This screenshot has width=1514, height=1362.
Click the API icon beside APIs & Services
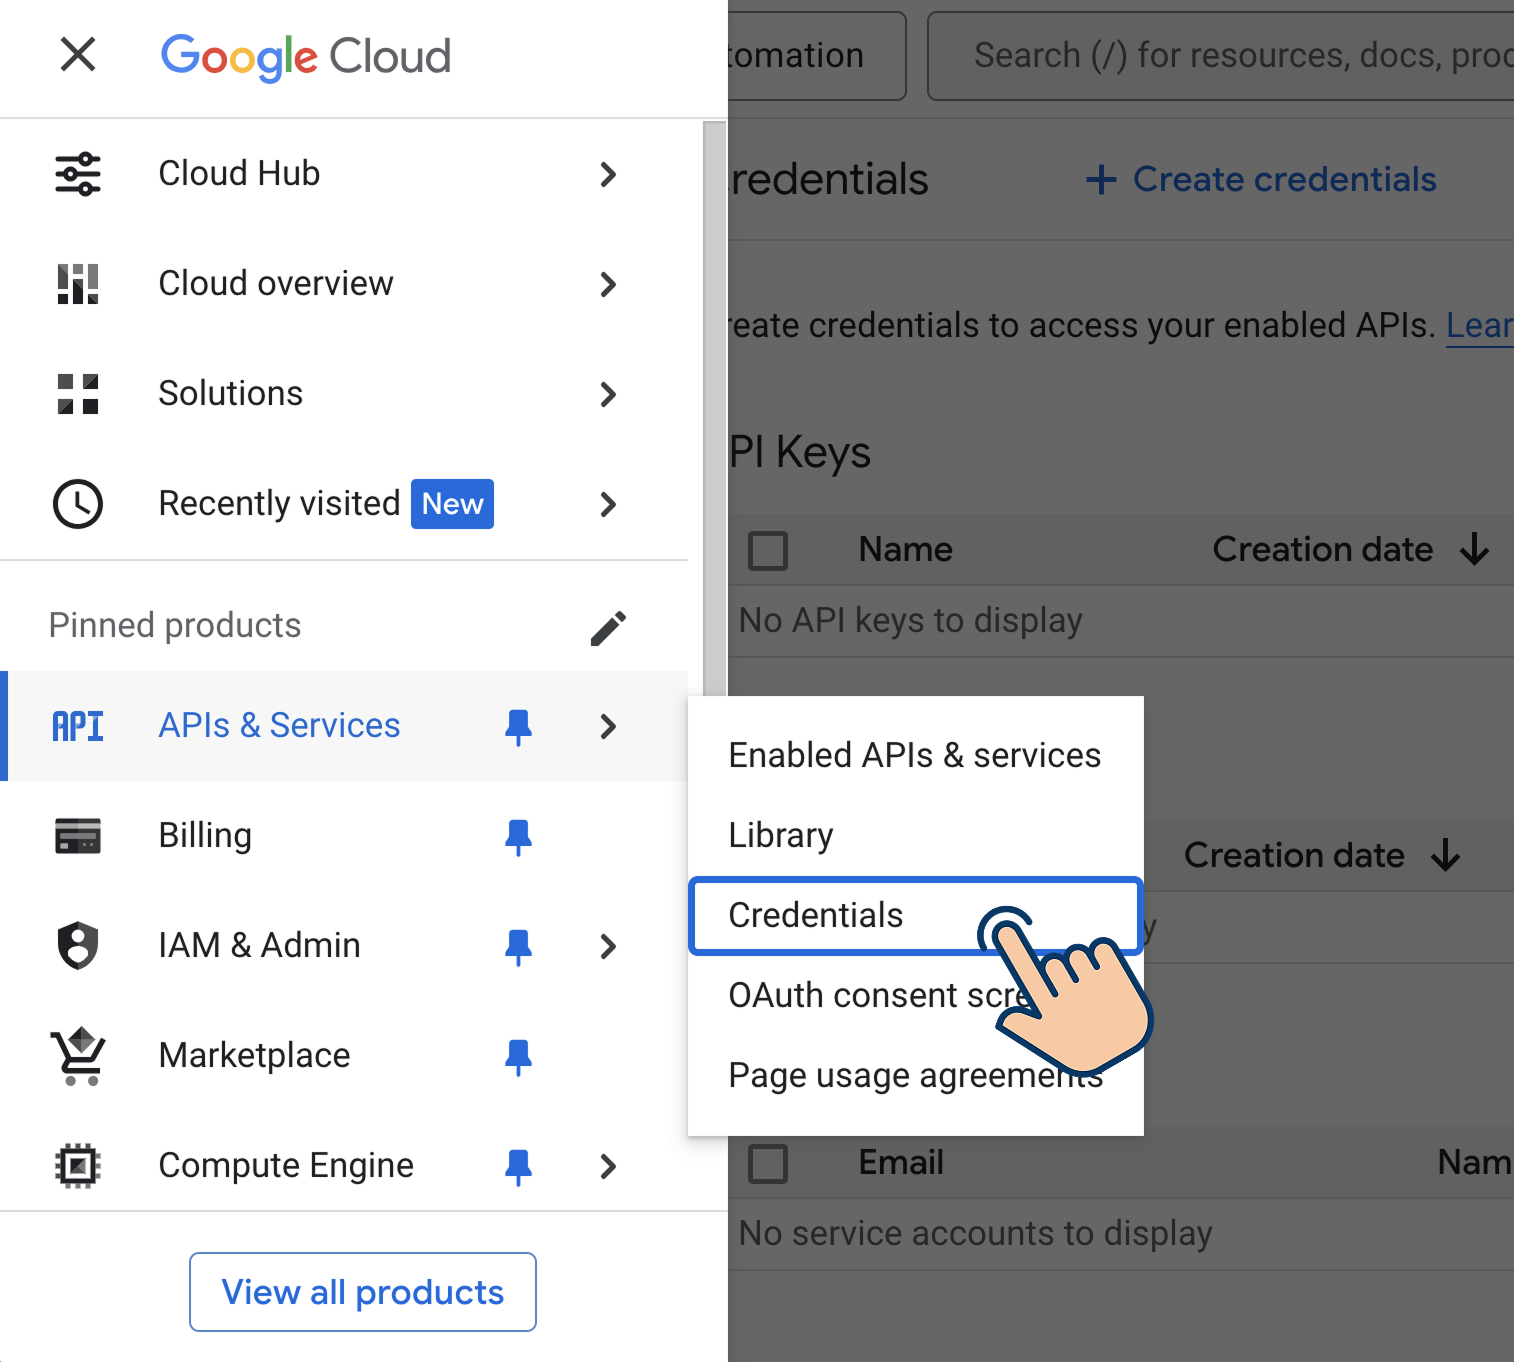tap(78, 726)
